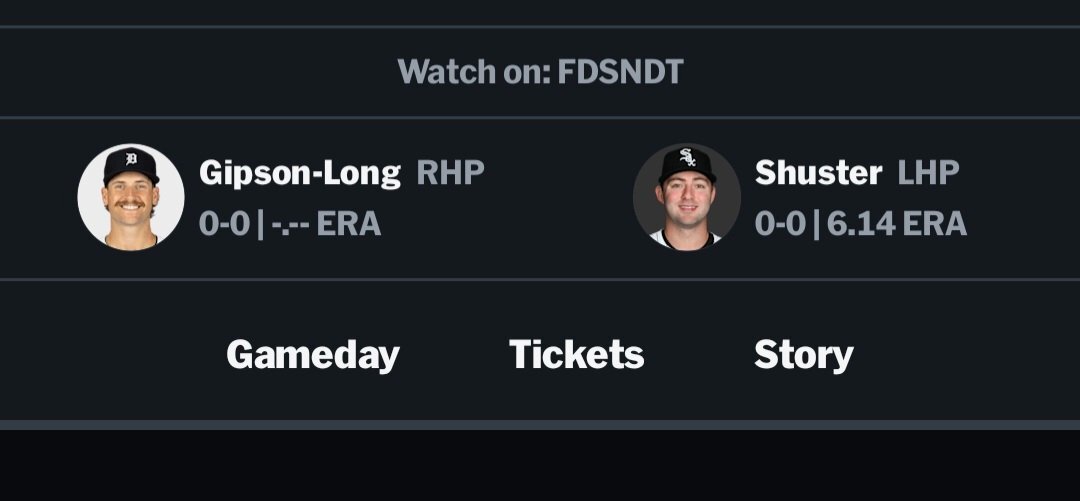Tap Gipson-Long's 0-0 win-loss record
1080x501 pixels.
tap(225, 223)
